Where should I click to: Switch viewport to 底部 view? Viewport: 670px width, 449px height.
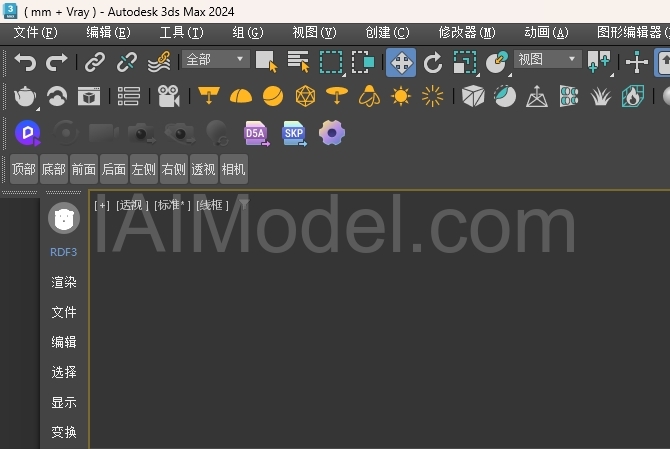pos(54,169)
